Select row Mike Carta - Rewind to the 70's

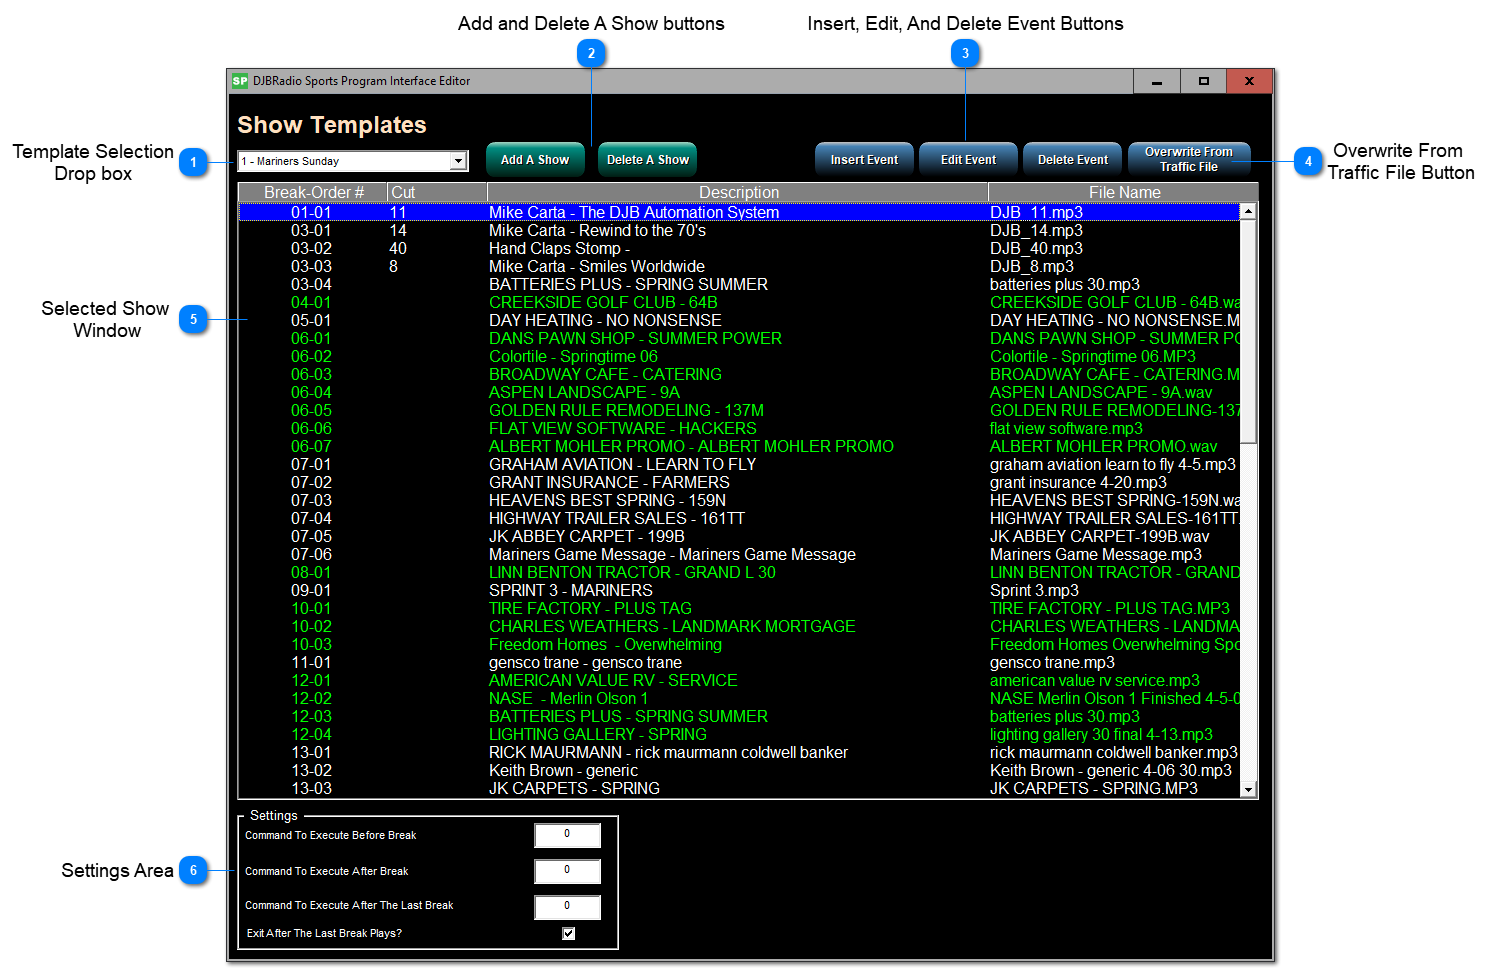pos(740,230)
